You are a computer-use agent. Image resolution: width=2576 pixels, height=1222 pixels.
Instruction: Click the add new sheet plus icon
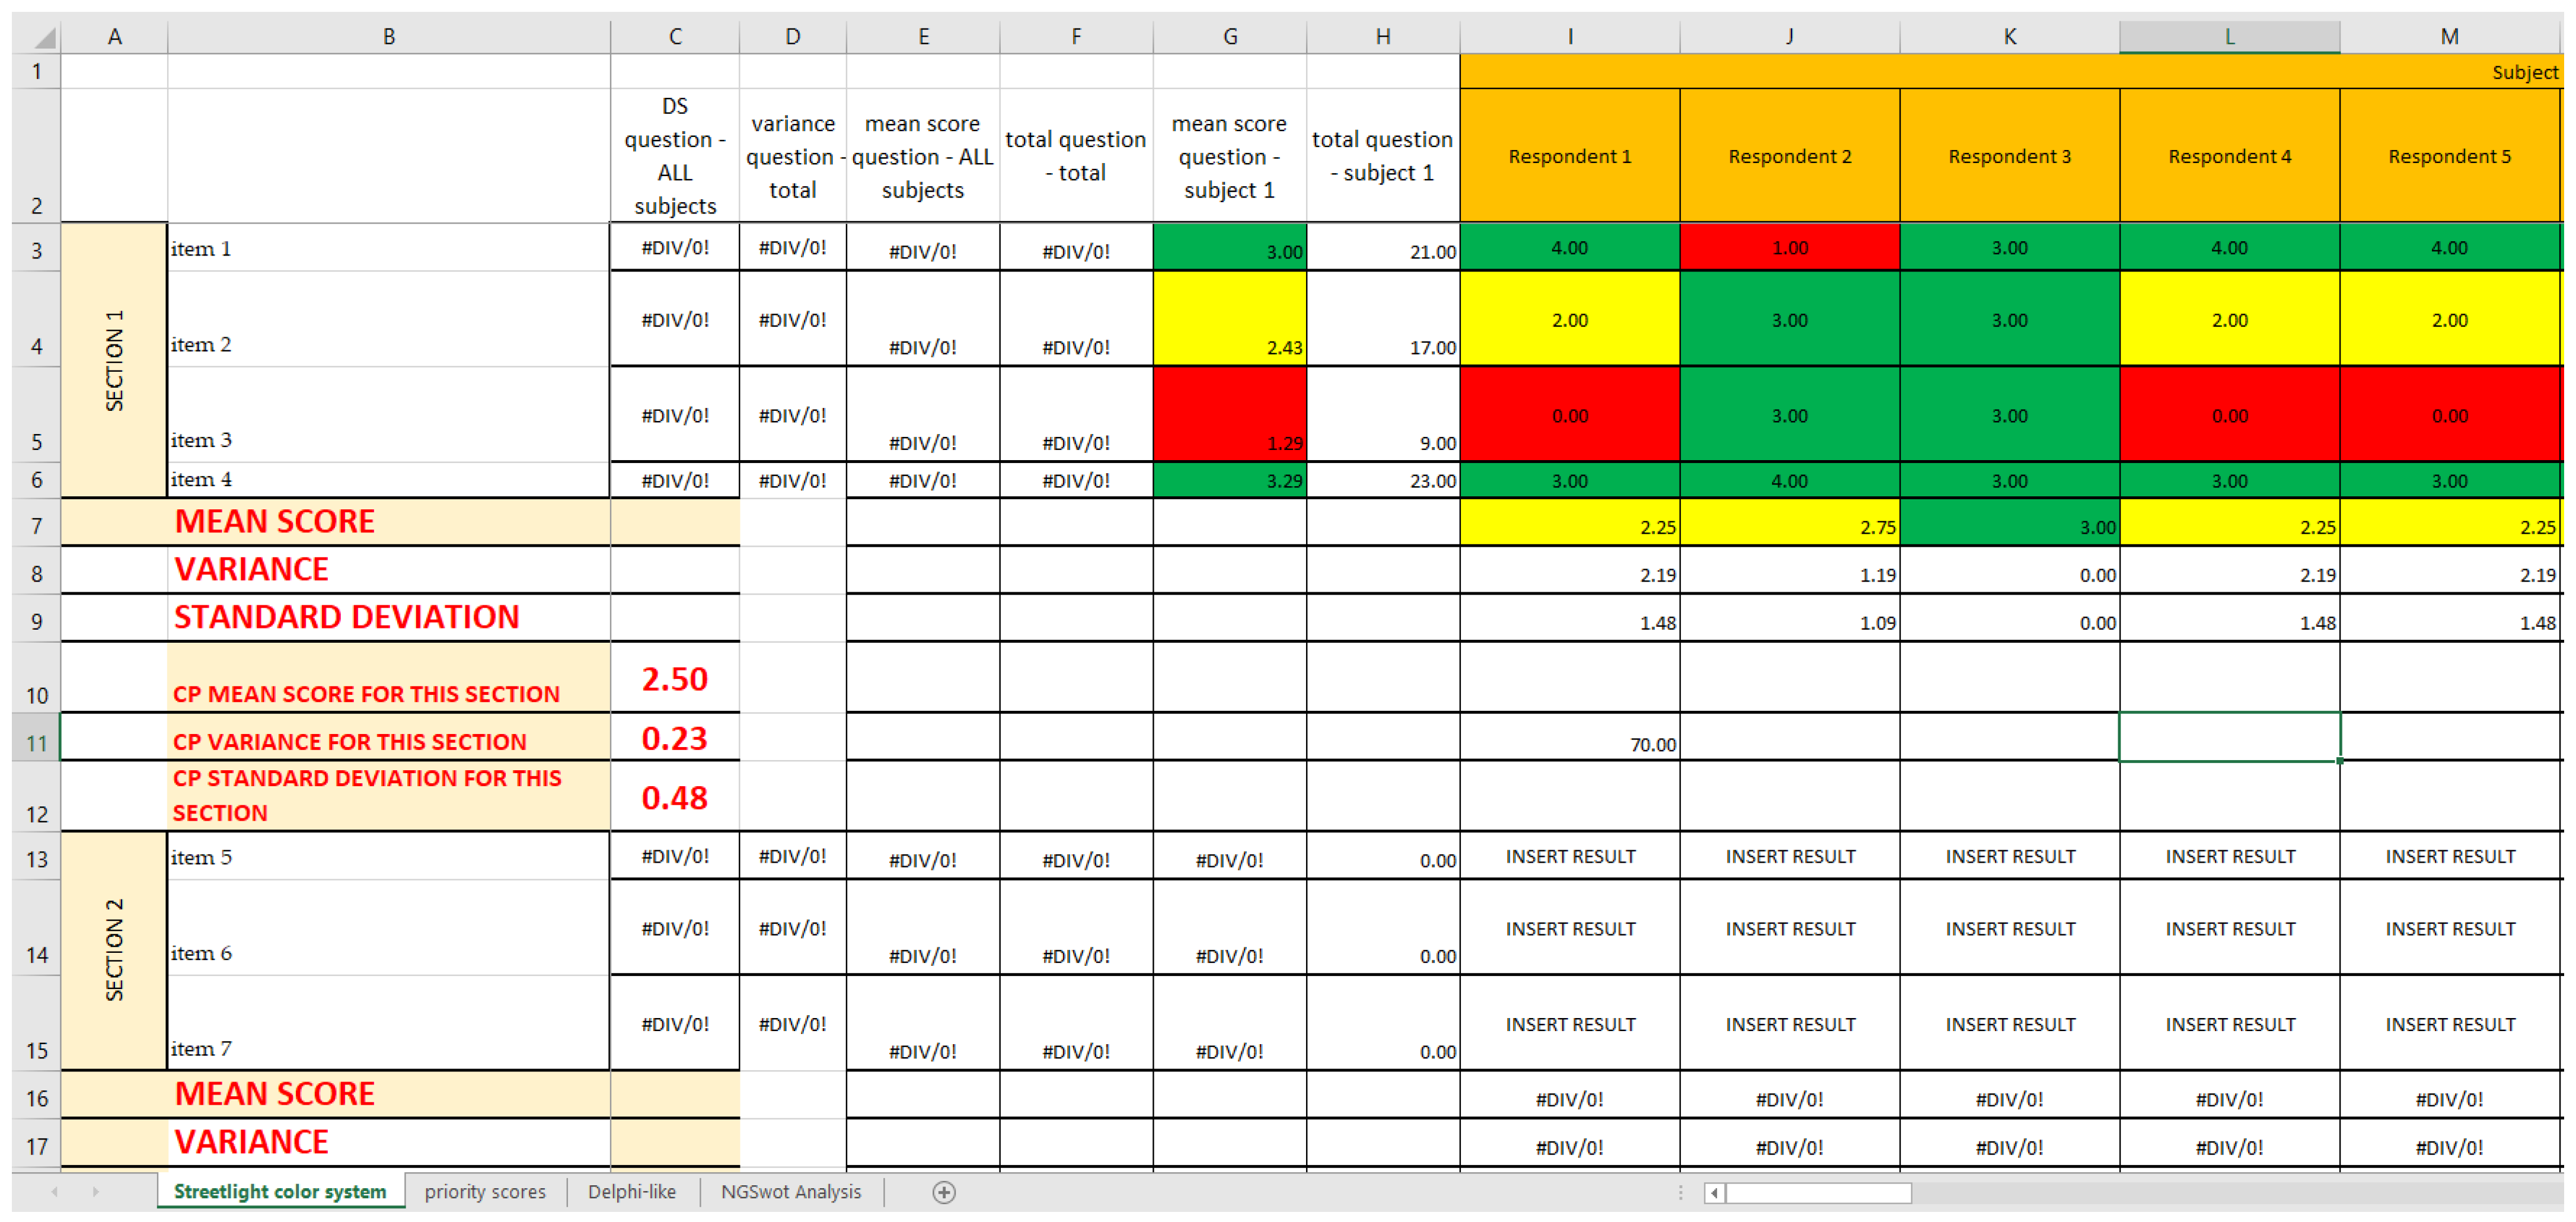(x=943, y=1192)
